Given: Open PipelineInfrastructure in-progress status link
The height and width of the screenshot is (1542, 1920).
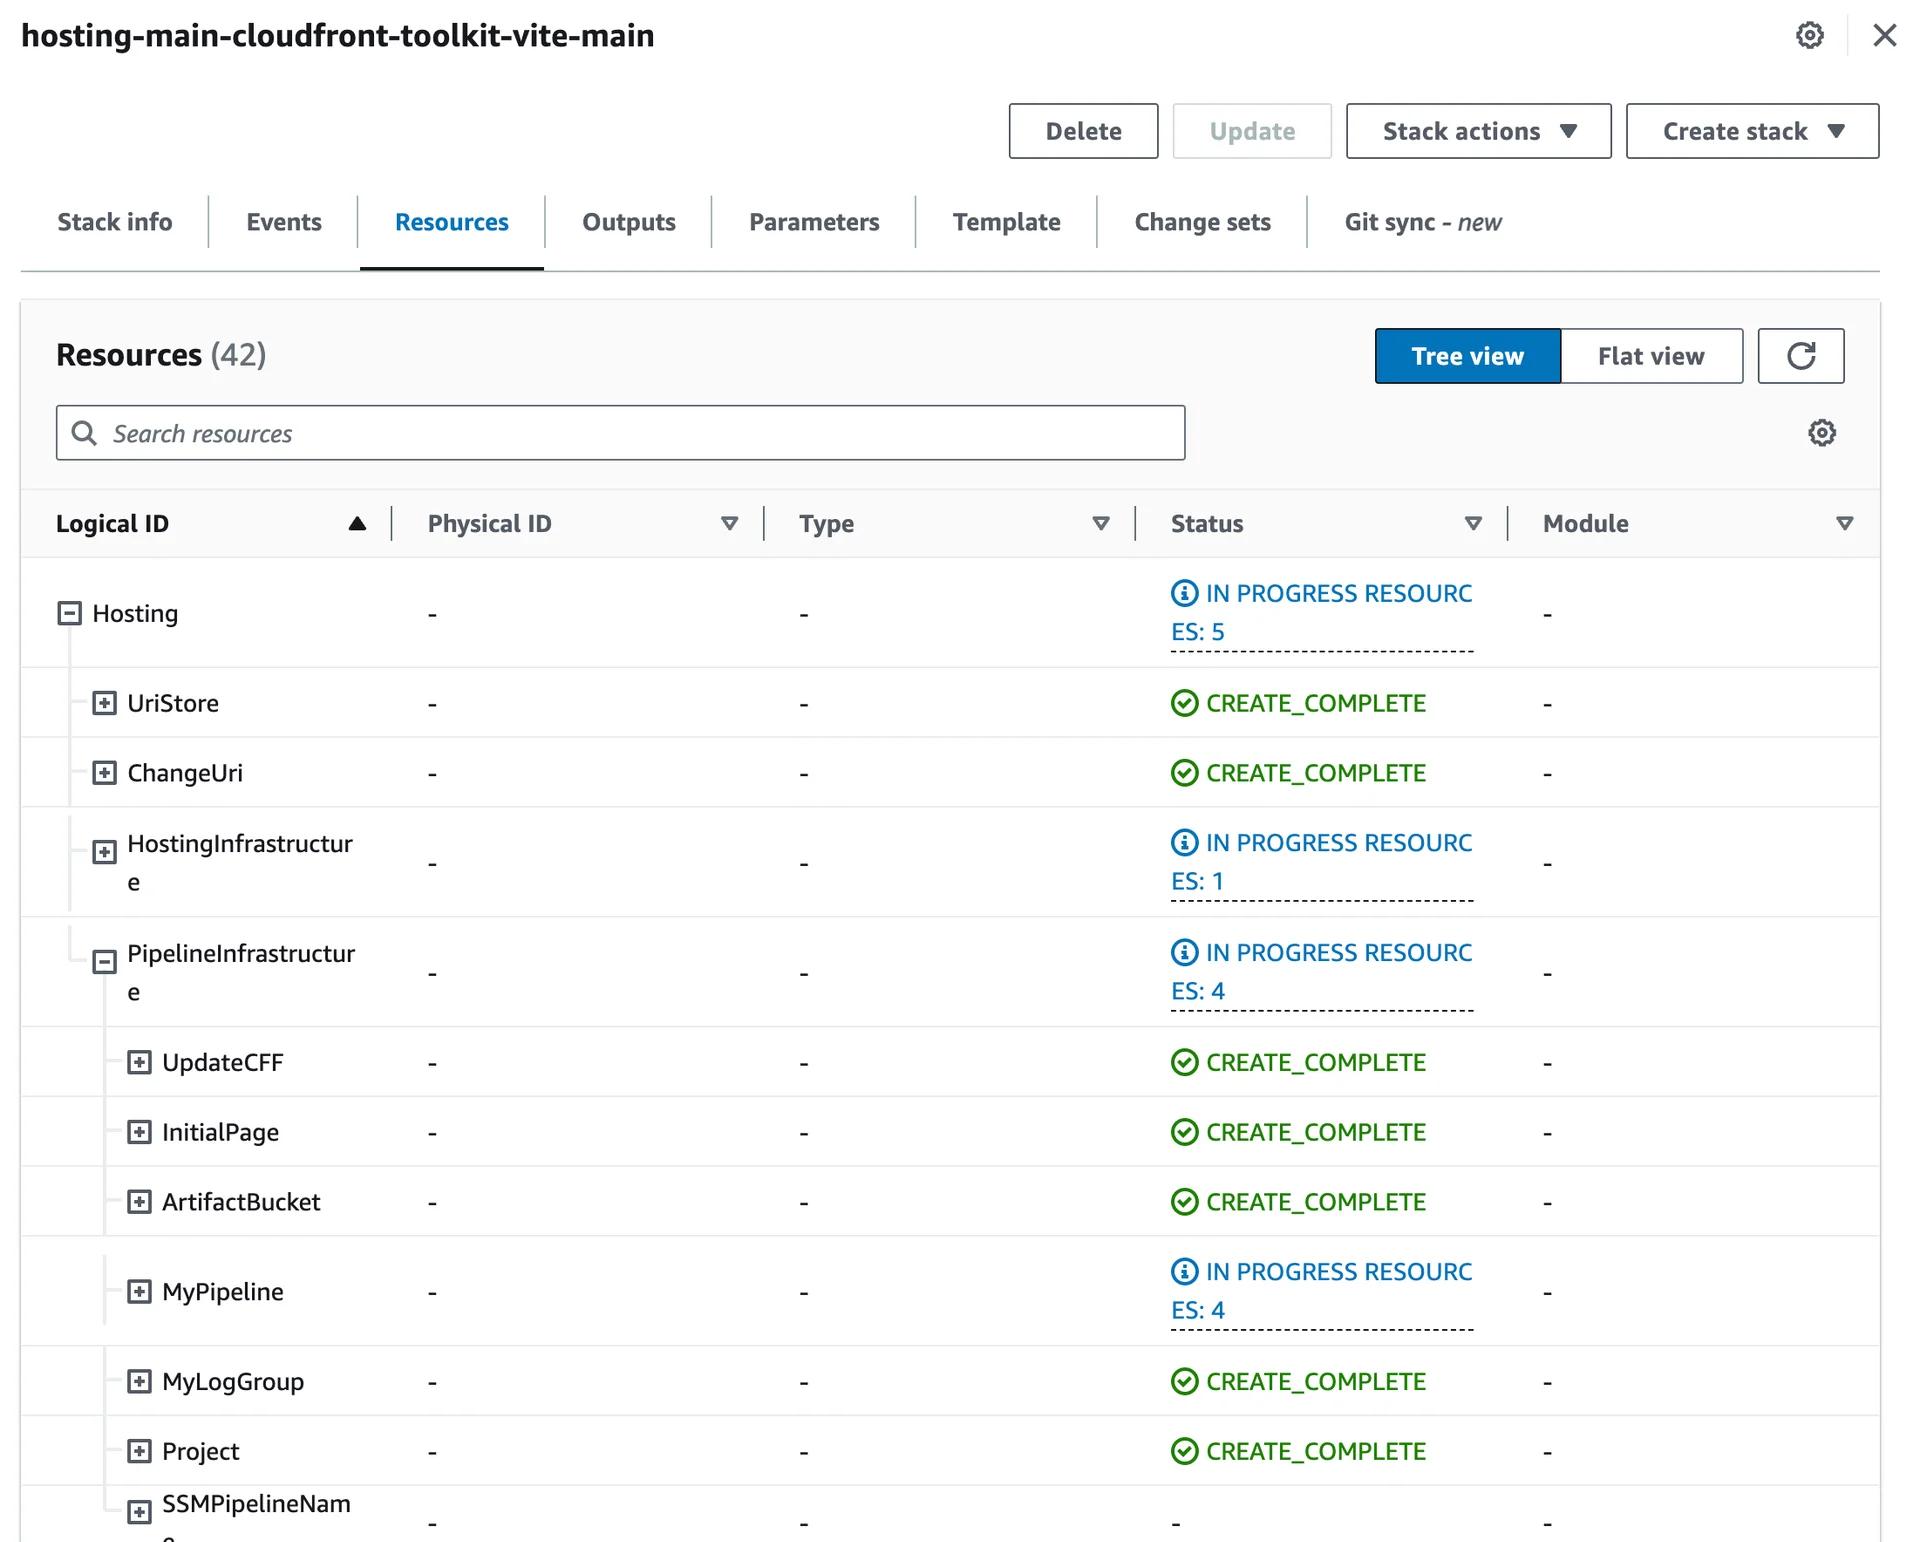Looking at the screenshot, I should pyautogui.click(x=1321, y=972).
